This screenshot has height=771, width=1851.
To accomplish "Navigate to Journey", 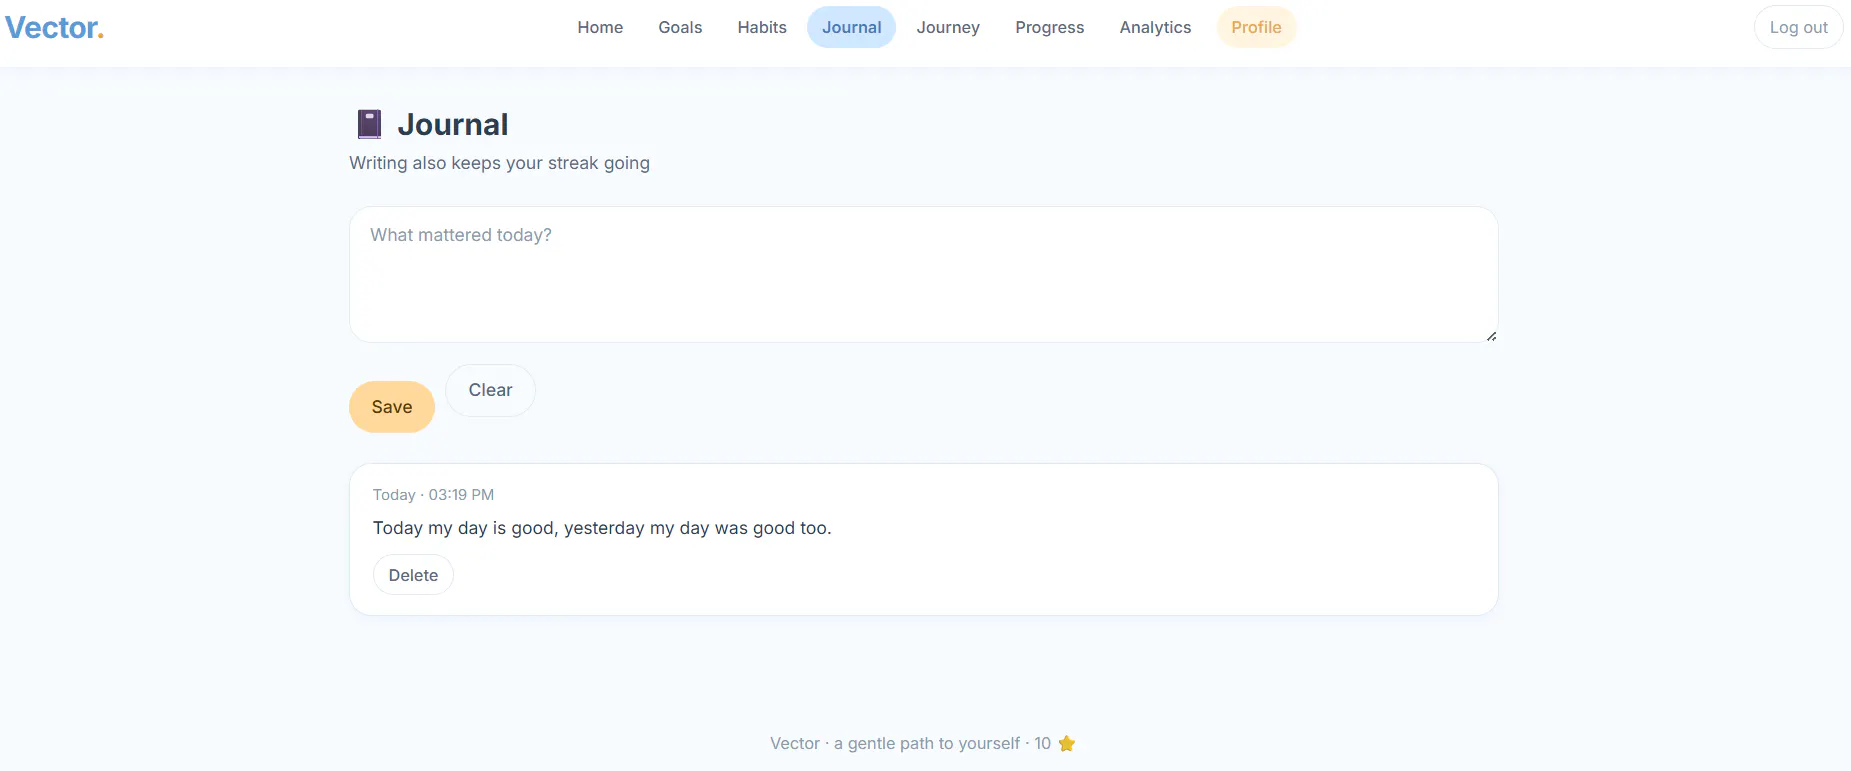I will pos(948,27).
